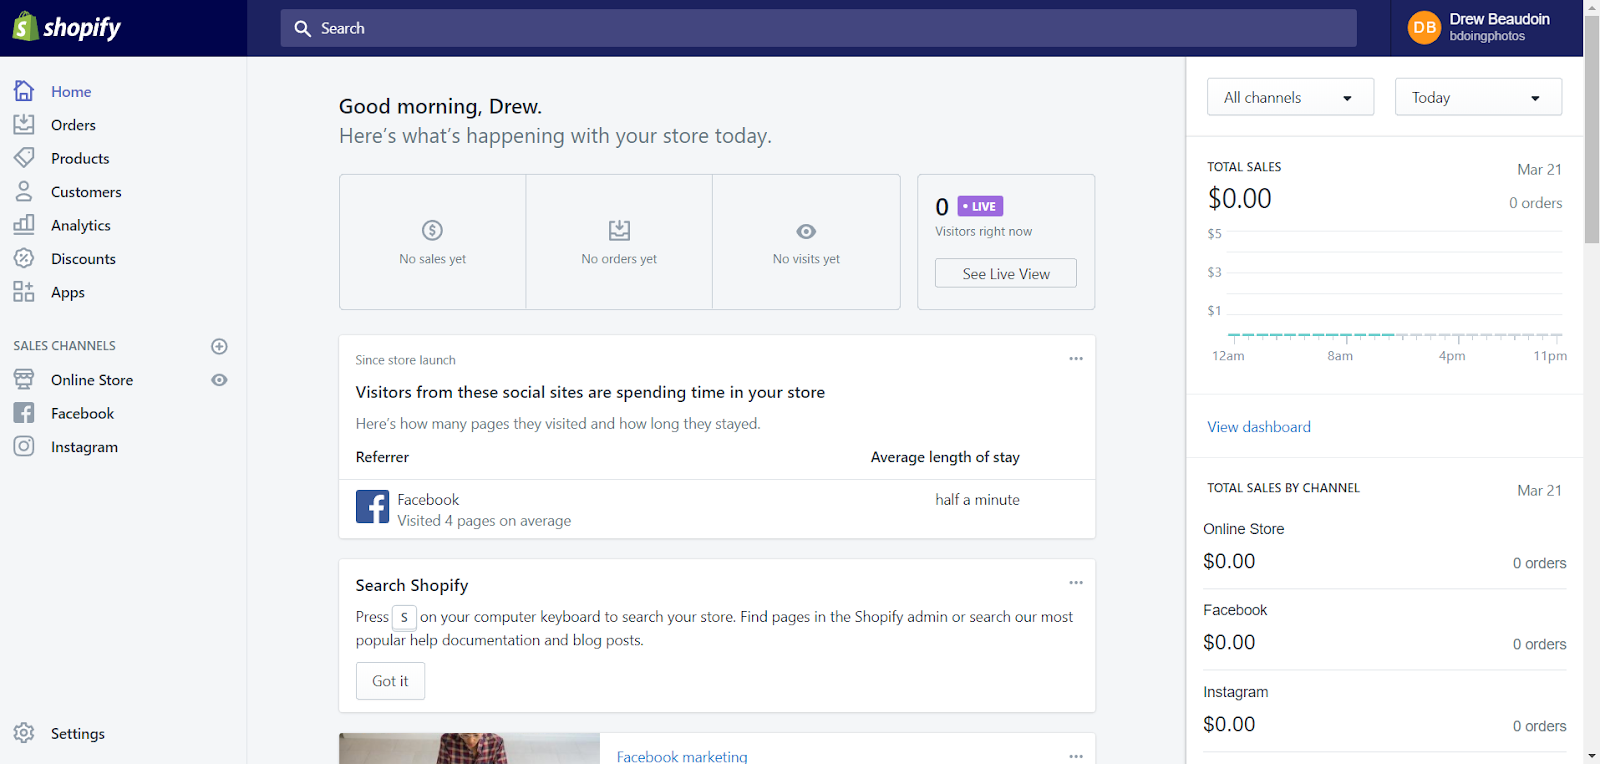Dismiss search tip with Got it
The image size is (1600, 764).
[390, 681]
